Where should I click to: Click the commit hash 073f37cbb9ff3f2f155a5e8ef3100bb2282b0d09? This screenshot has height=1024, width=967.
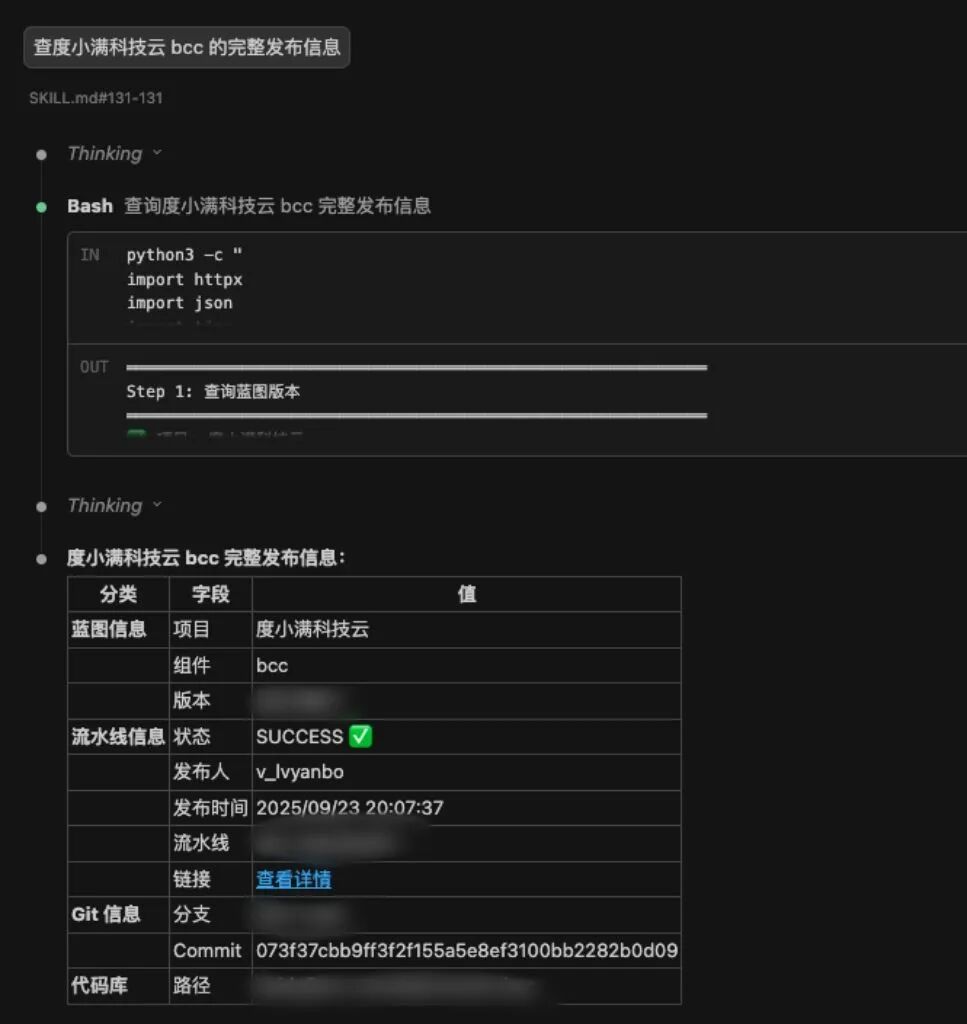pyautogui.click(x=467, y=950)
